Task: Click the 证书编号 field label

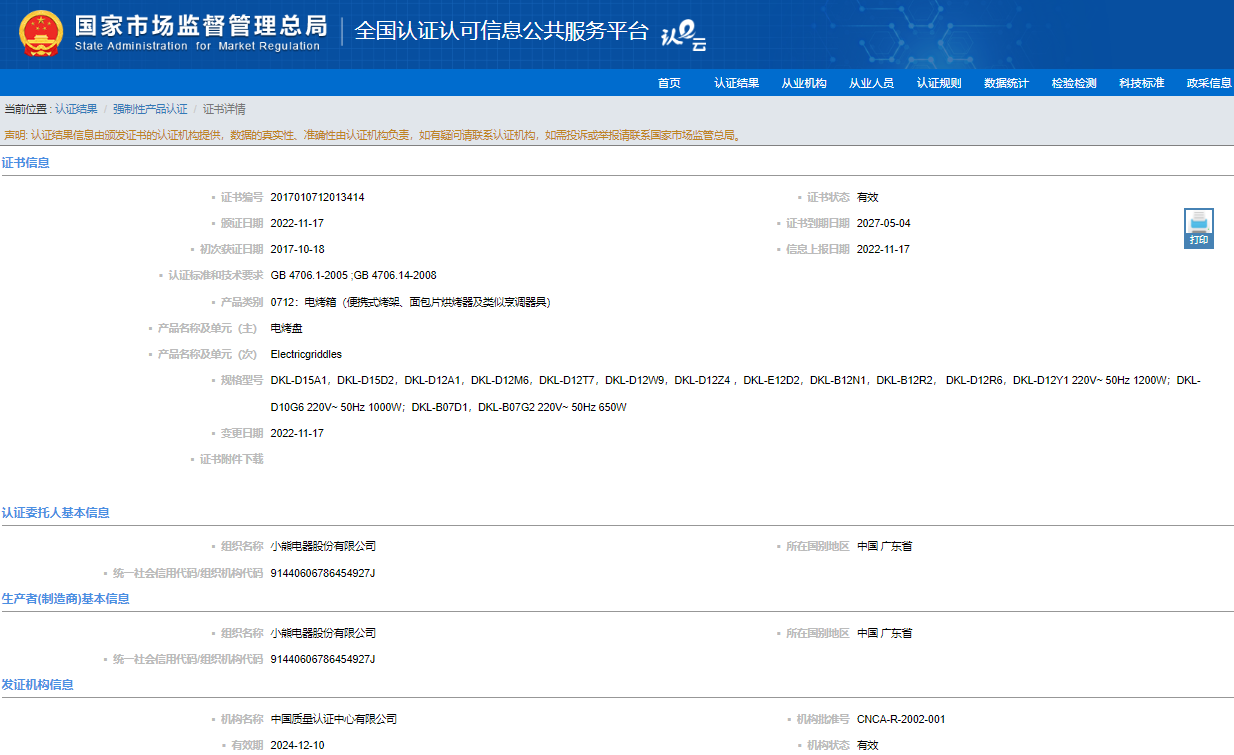Action: (242, 197)
